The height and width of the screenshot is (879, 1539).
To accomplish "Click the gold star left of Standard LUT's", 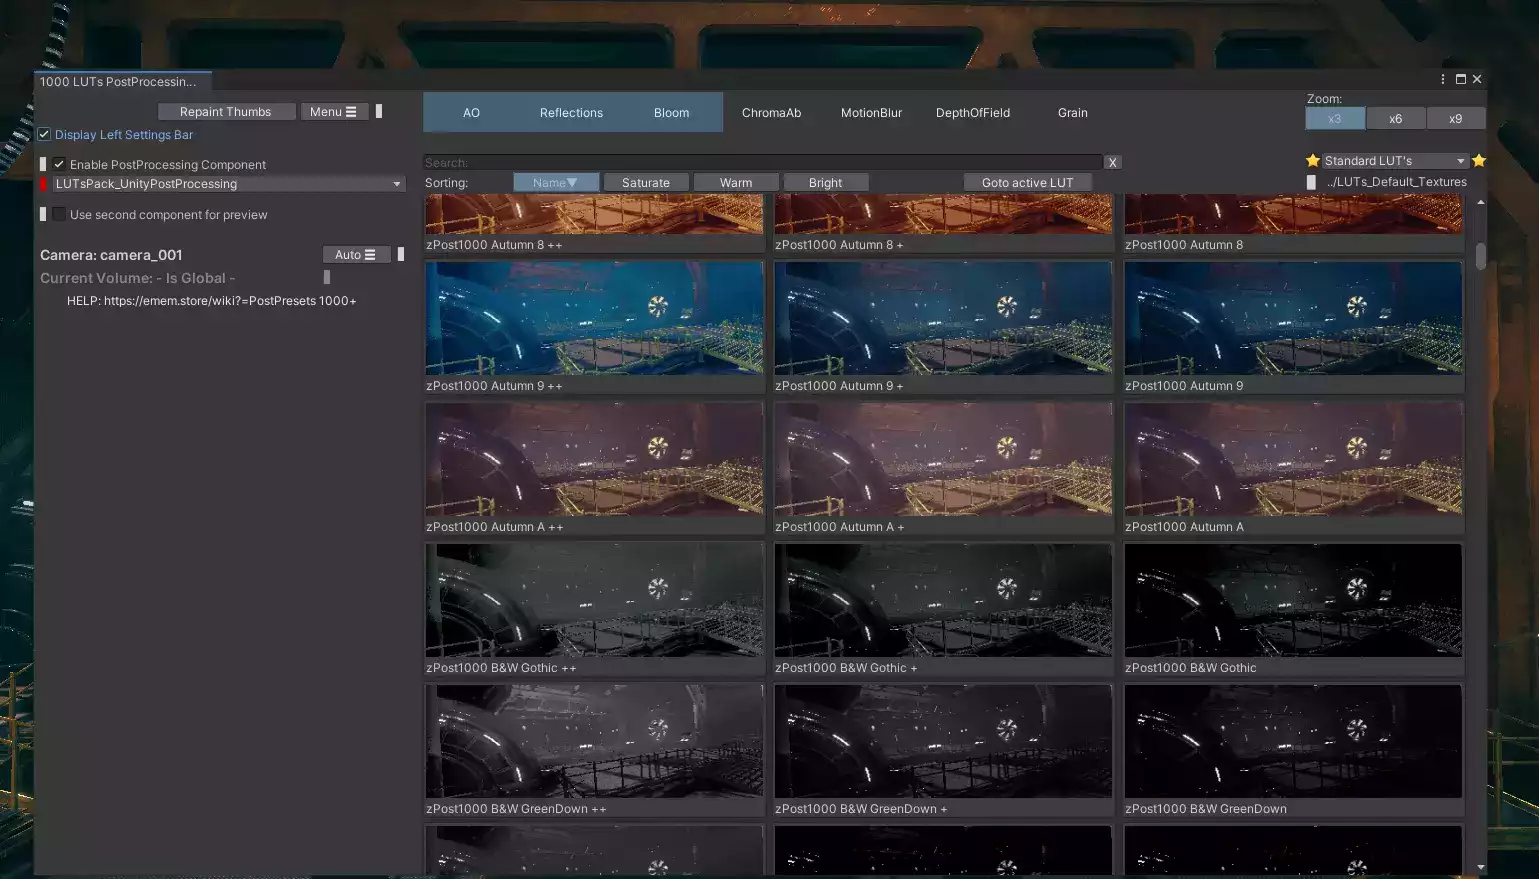I will pyautogui.click(x=1313, y=161).
